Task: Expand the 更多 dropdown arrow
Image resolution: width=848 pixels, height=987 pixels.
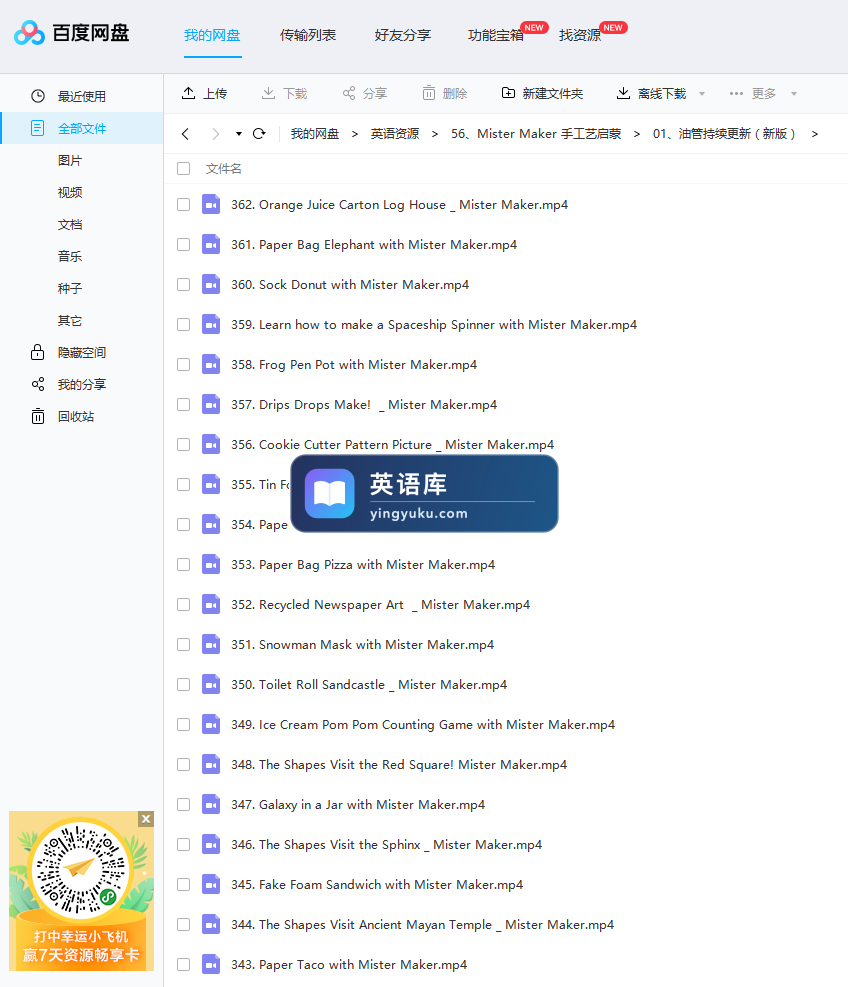Action: click(794, 94)
